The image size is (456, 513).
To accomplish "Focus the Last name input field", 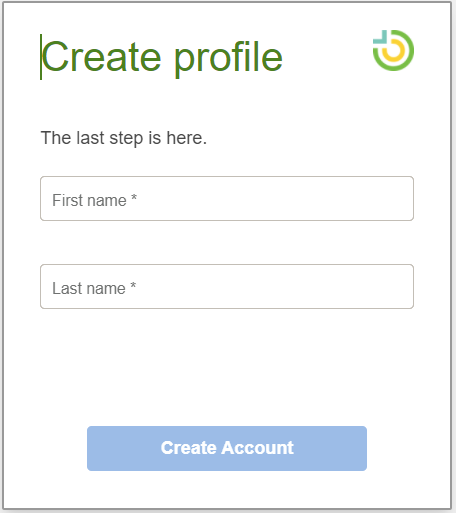I will (227, 286).
